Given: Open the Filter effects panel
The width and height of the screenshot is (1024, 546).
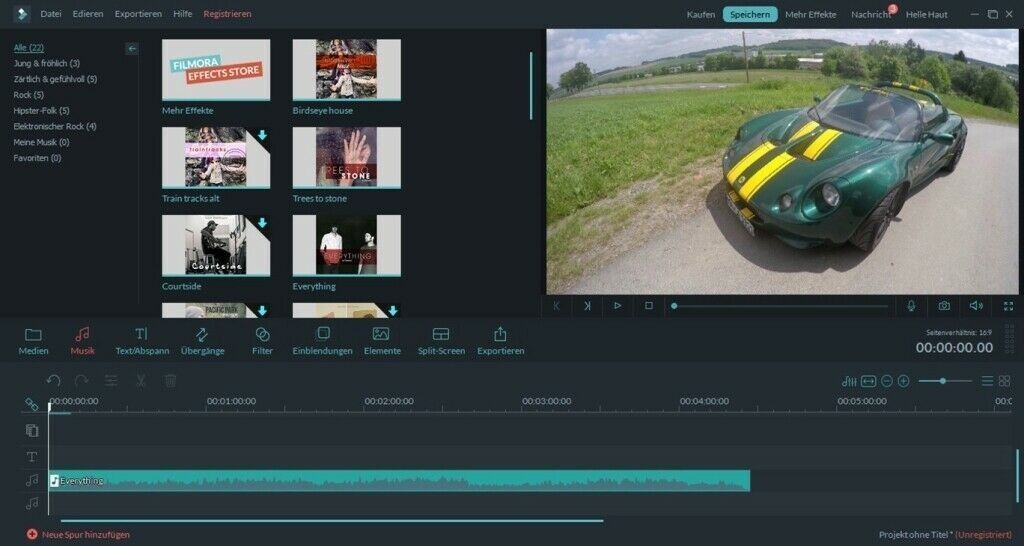Looking at the screenshot, I should (262, 340).
